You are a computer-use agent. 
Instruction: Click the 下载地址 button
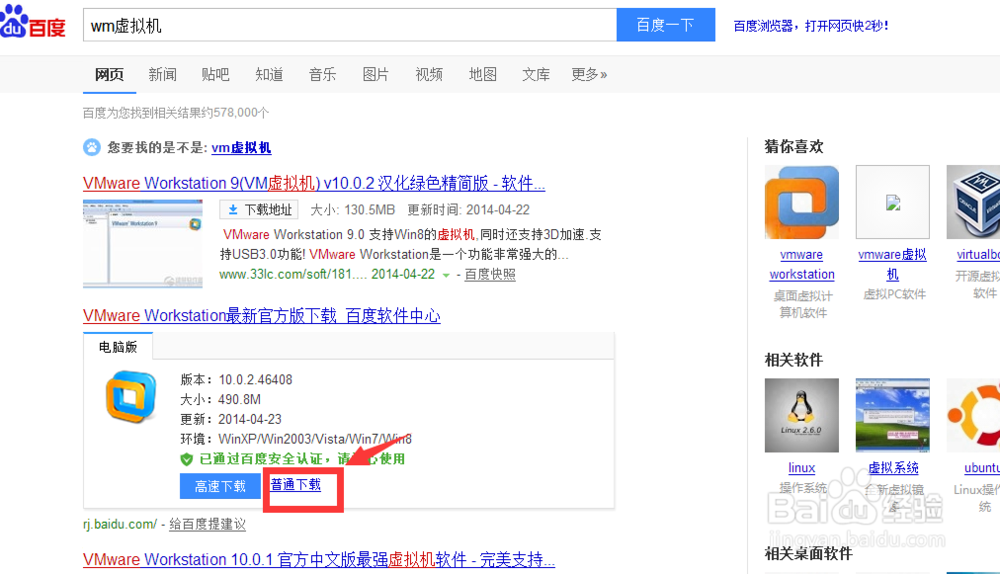coord(260,210)
